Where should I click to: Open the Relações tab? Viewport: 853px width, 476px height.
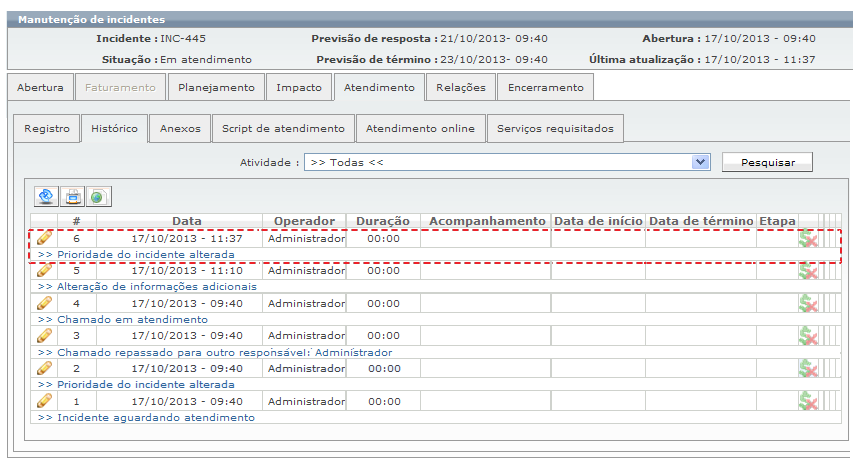tap(461, 88)
